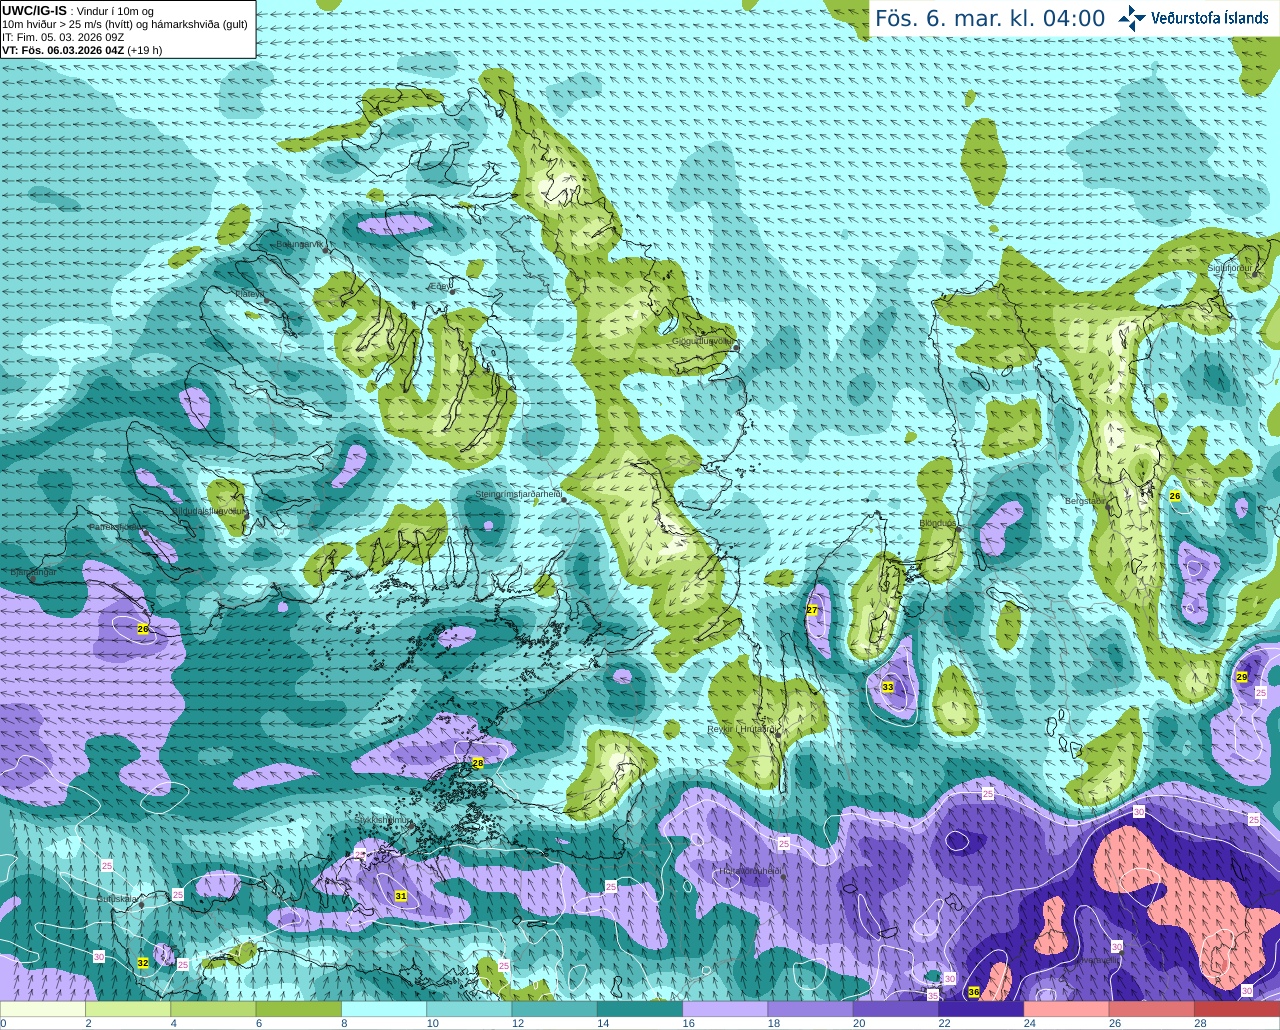Click the Bjargtangar station label
1280x1030 pixels.
point(32,573)
